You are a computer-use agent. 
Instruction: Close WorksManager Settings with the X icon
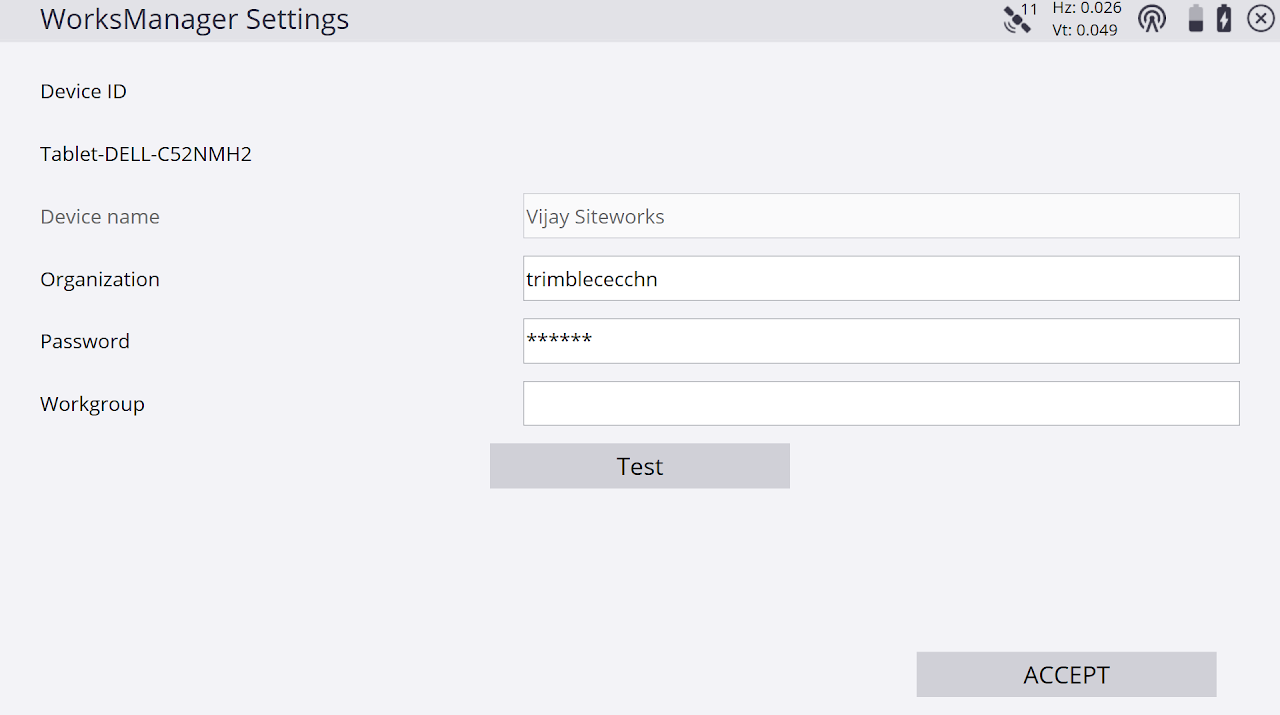point(1260,18)
